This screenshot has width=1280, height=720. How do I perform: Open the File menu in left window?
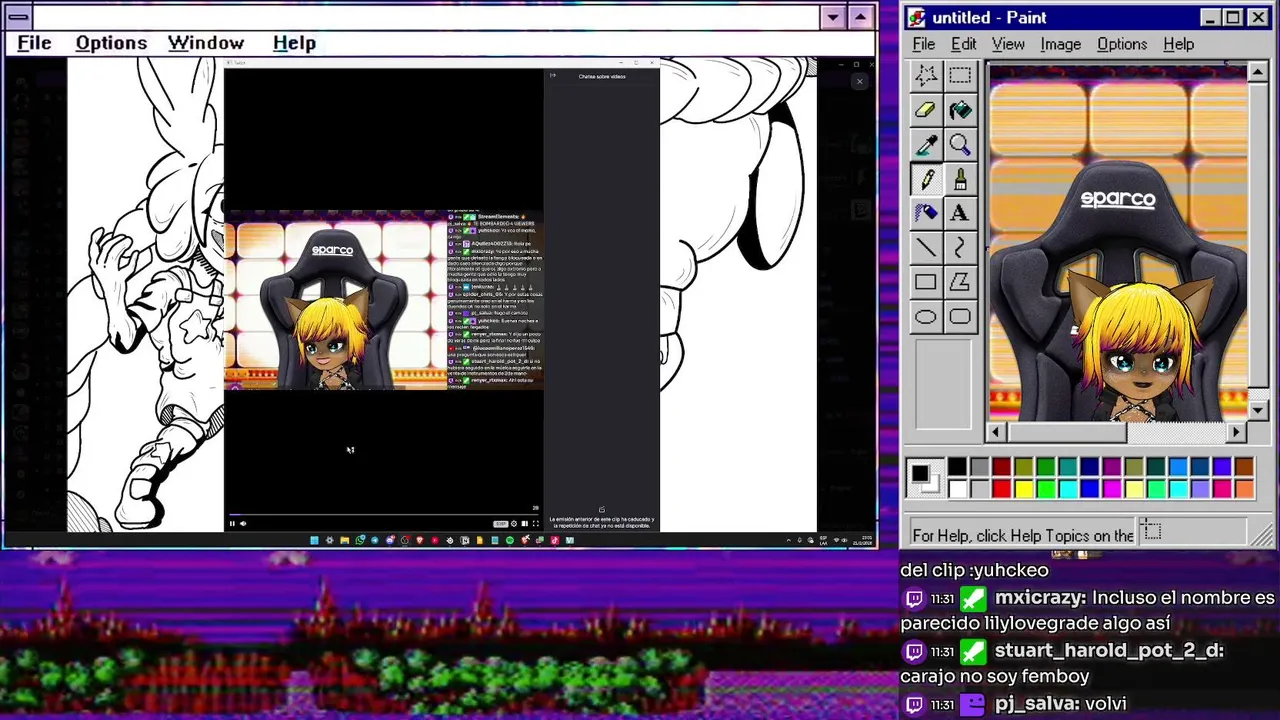(34, 43)
